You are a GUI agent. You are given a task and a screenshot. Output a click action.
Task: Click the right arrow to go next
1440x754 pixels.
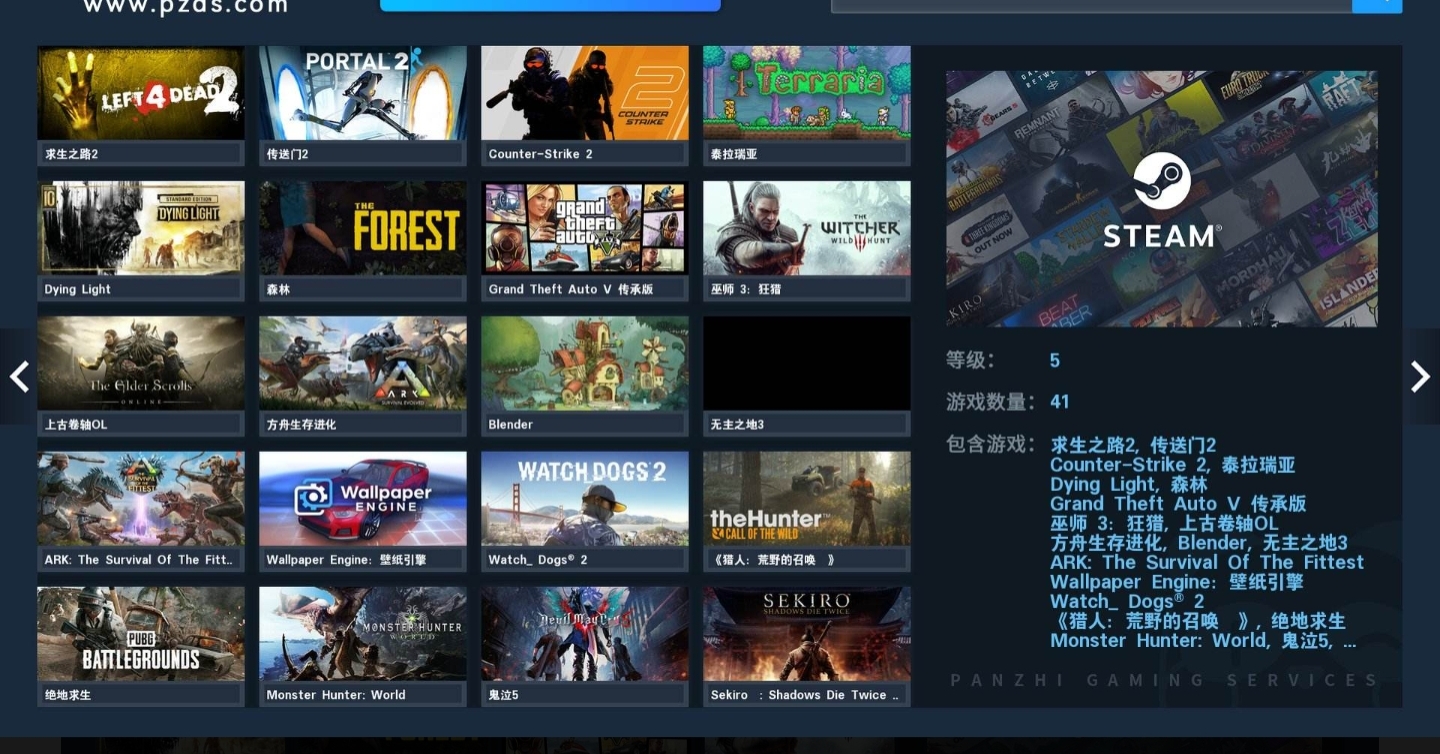pos(1420,377)
